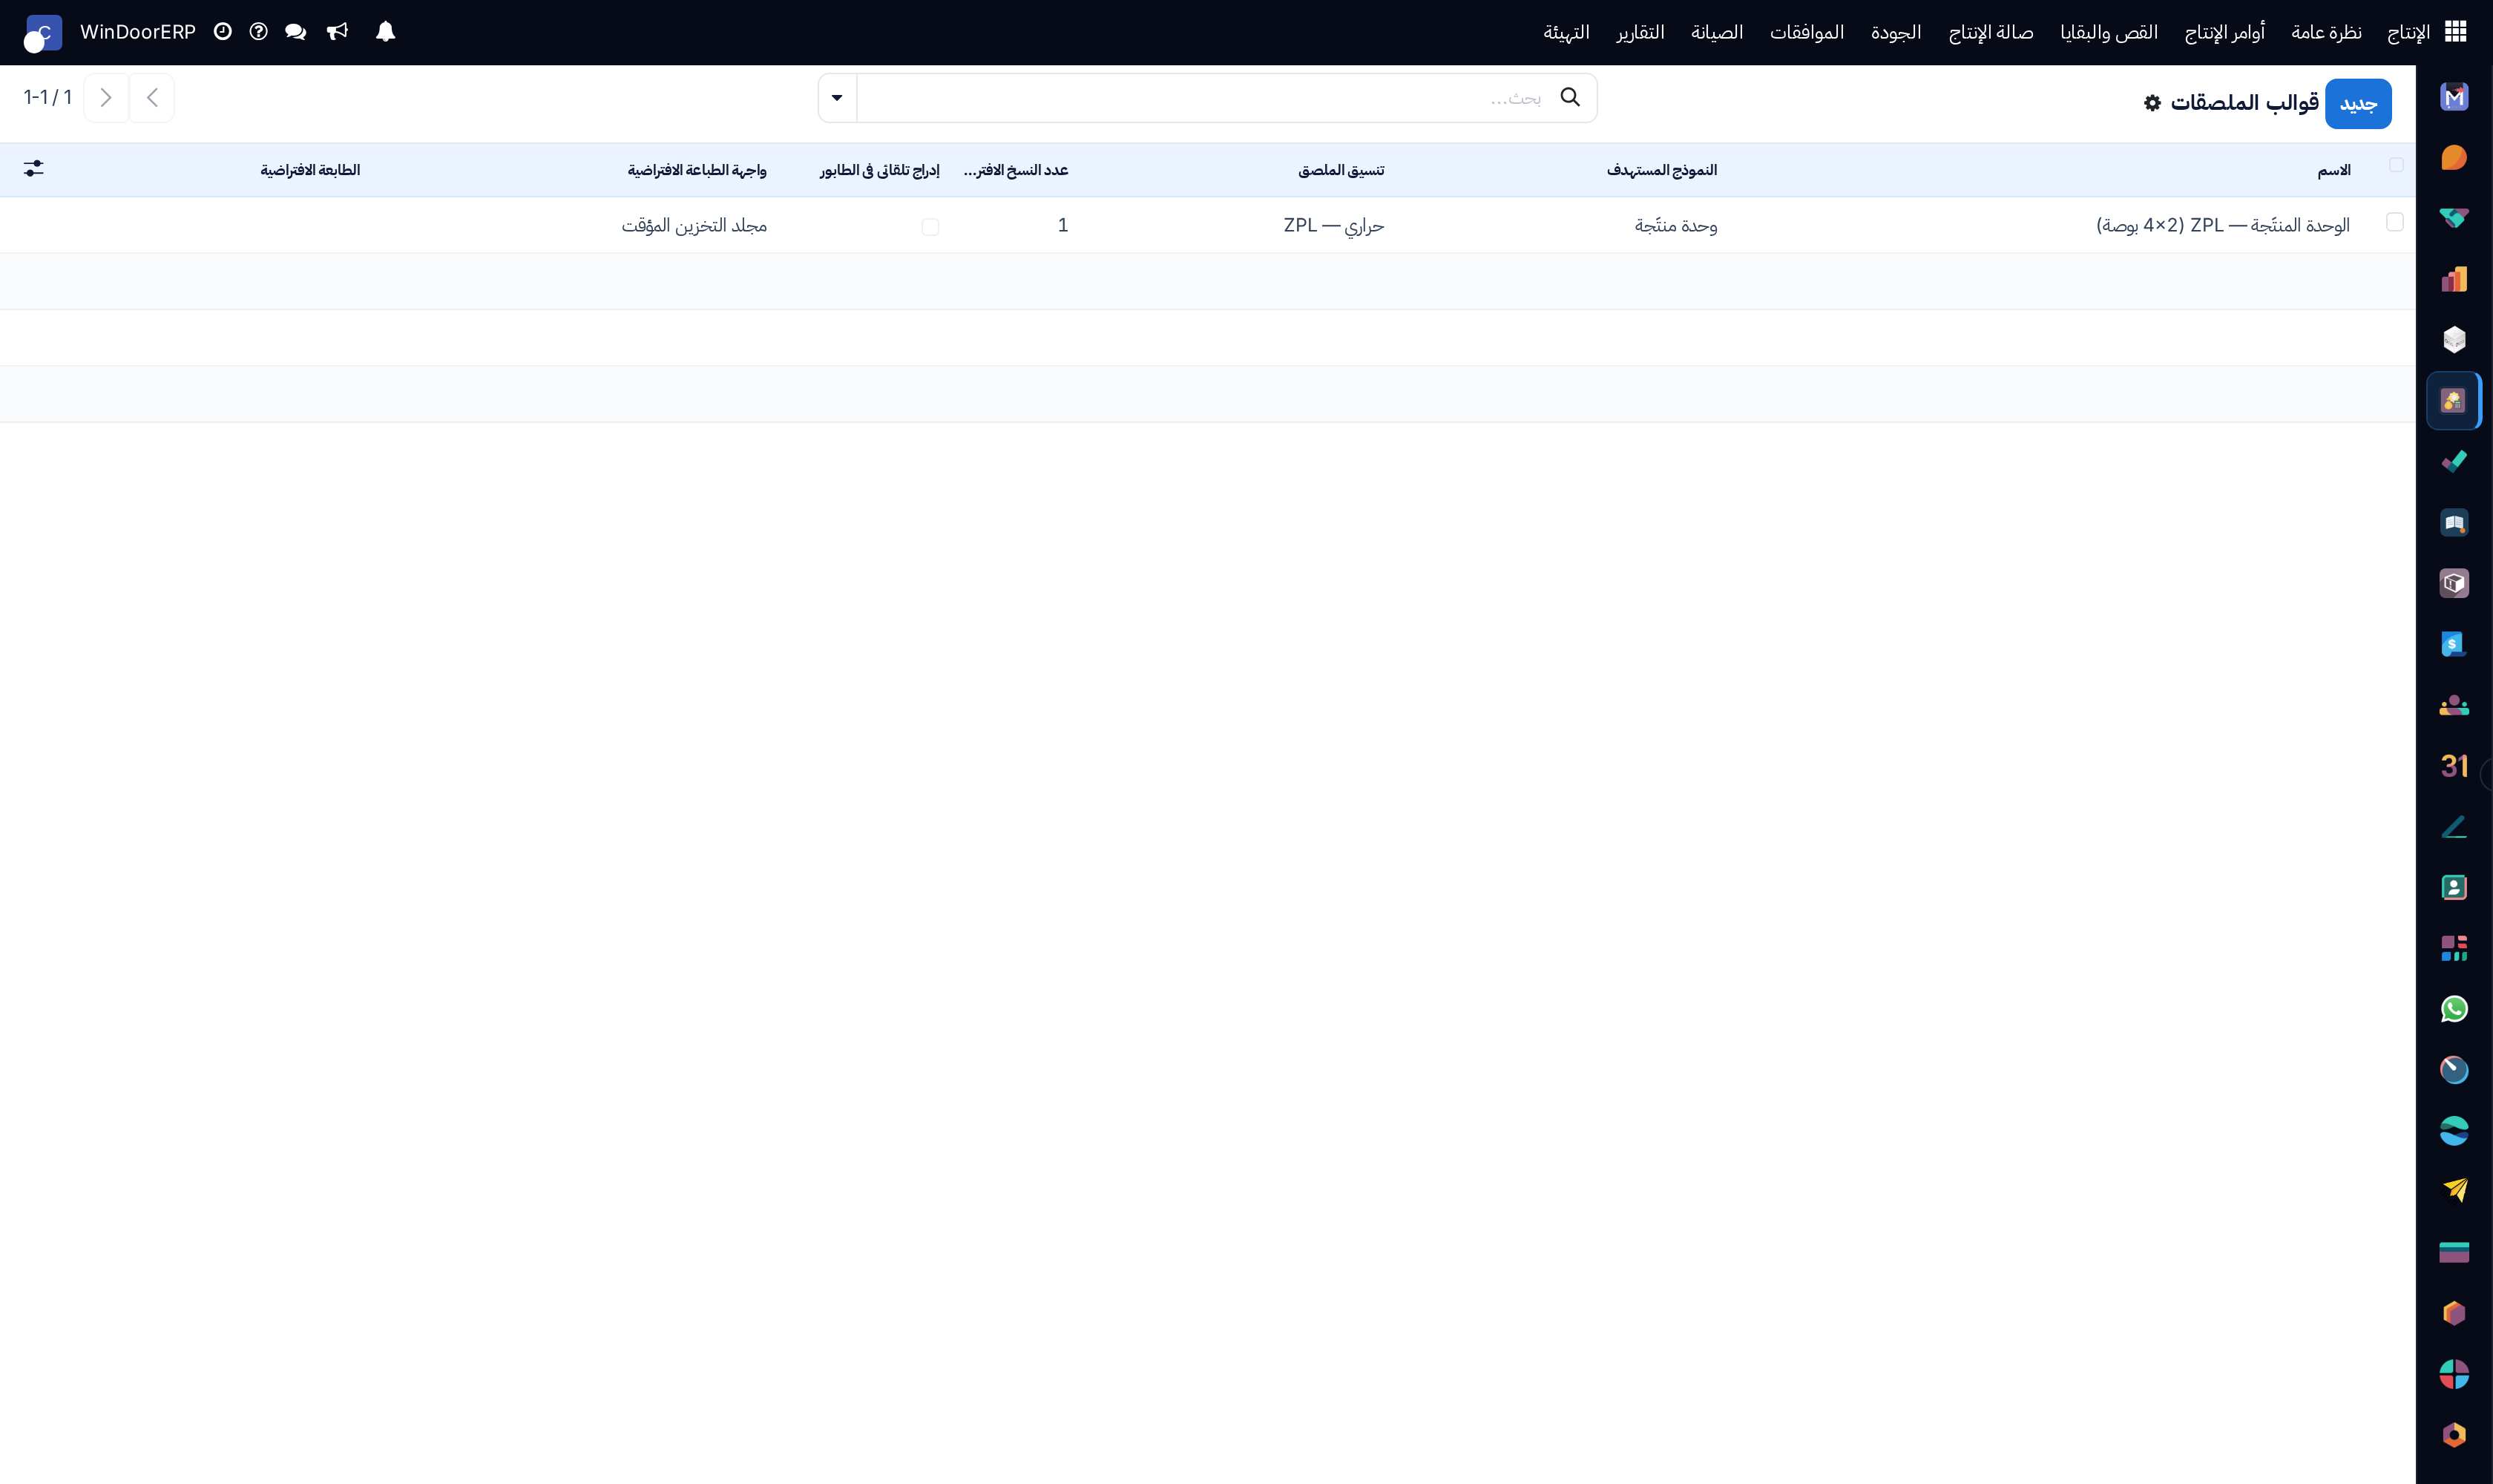Open the gear actions menu beside قوالب الملصقات
The image size is (2493, 1484).
click(2152, 103)
